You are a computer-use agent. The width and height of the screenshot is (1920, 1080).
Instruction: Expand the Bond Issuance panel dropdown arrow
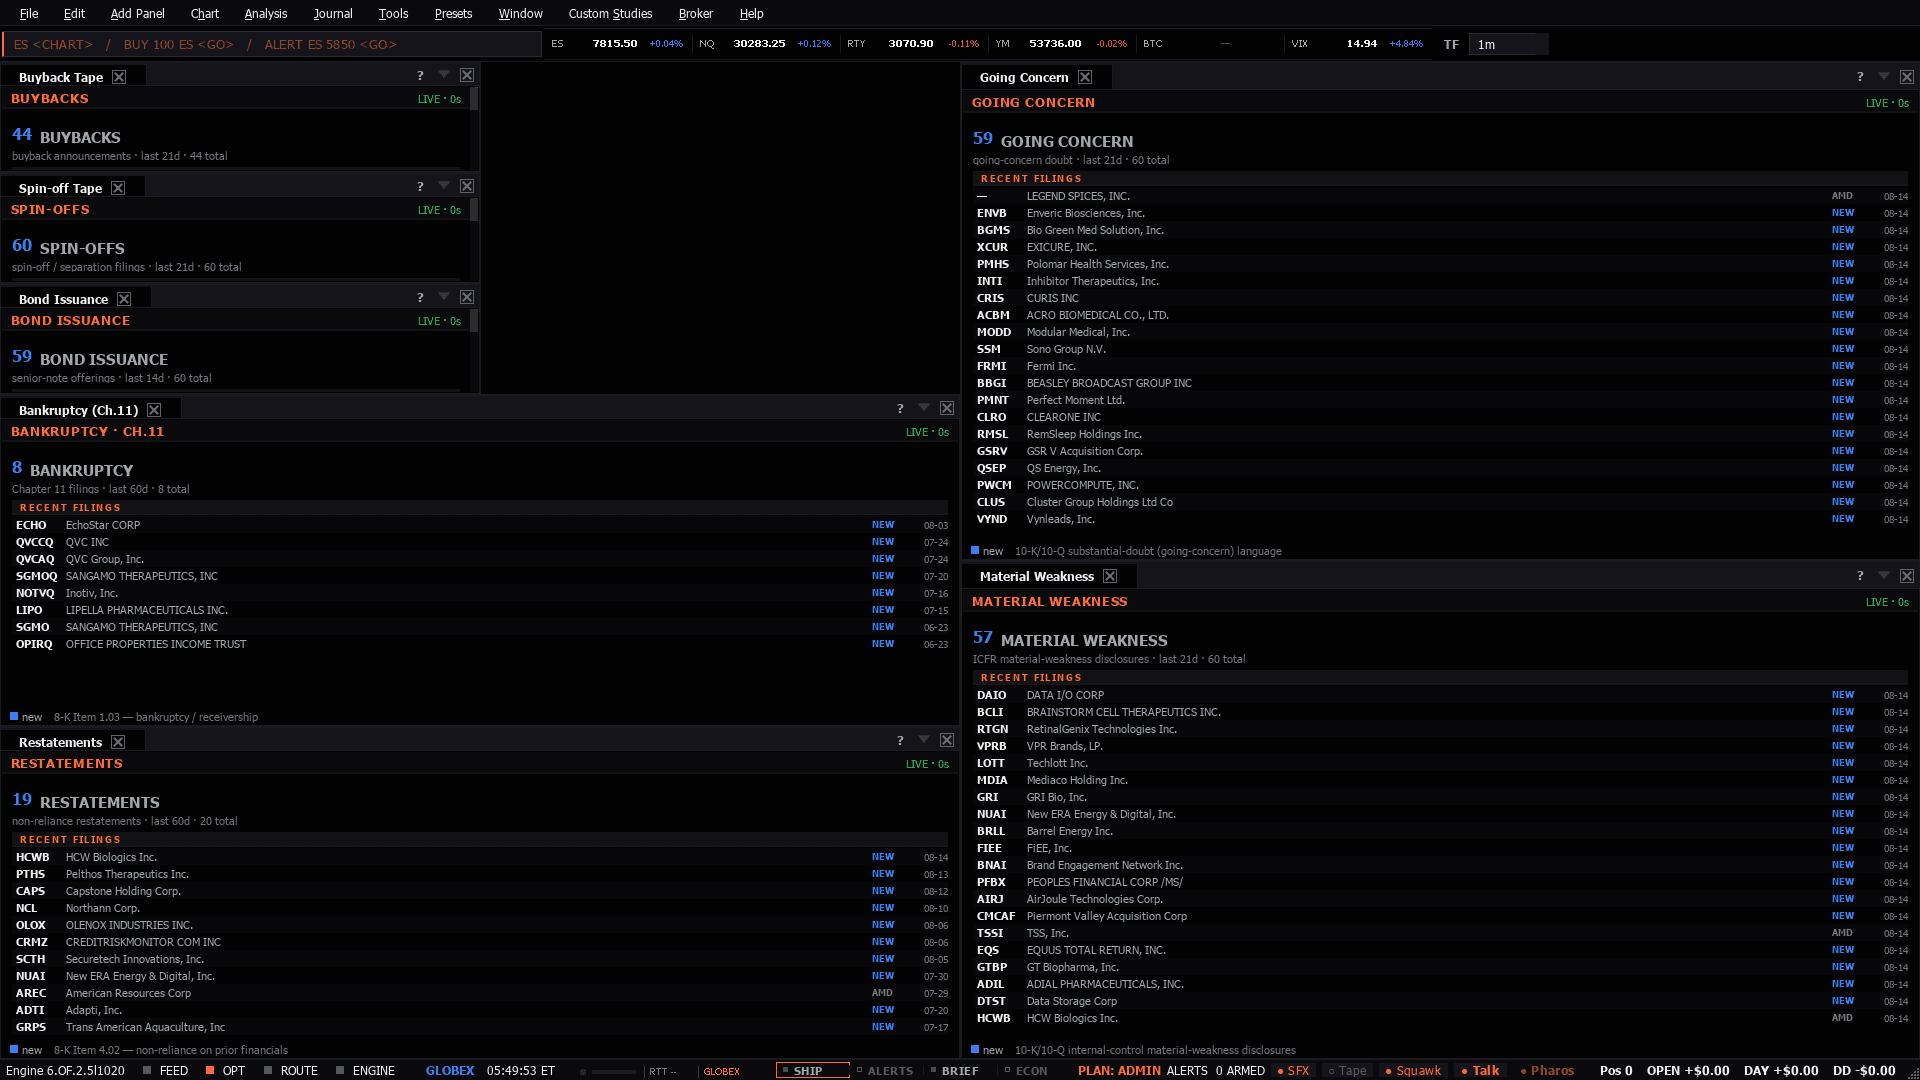pos(444,297)
